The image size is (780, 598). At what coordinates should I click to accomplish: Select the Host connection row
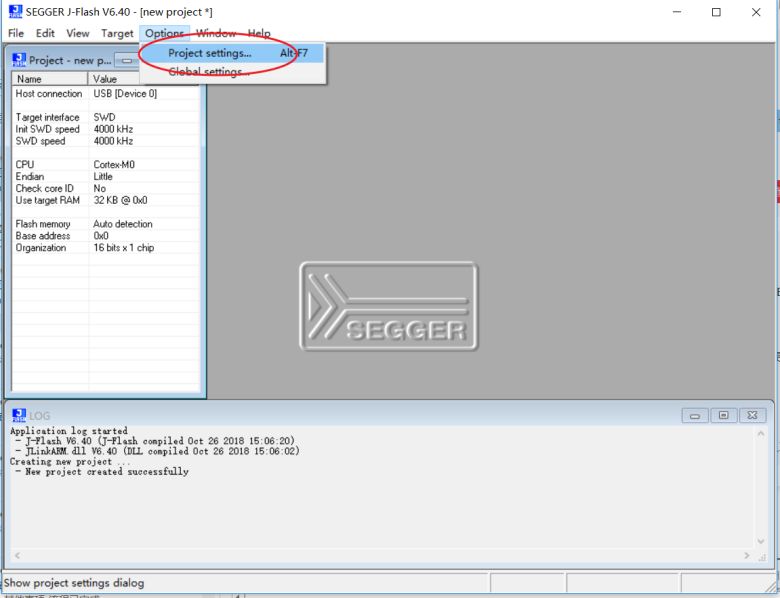tap(105, 94)
